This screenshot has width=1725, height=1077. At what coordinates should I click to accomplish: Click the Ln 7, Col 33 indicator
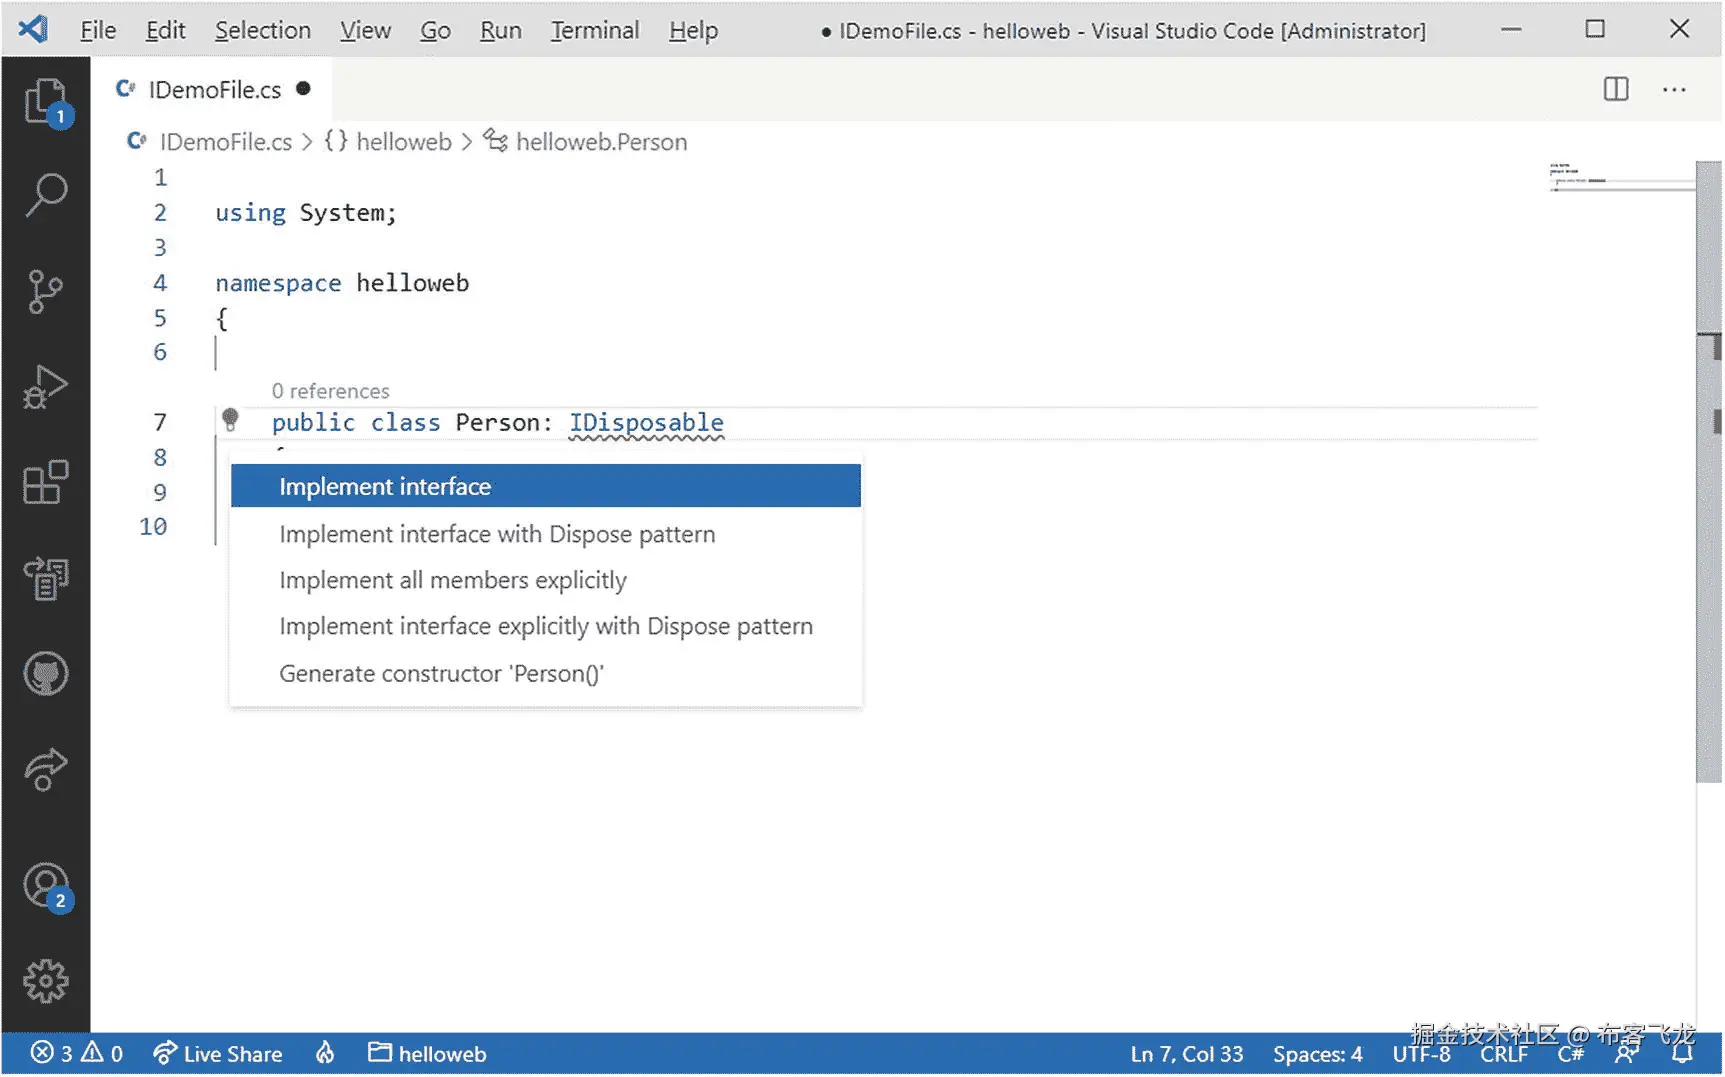pyautogui.click(x=1187, y=1054)
